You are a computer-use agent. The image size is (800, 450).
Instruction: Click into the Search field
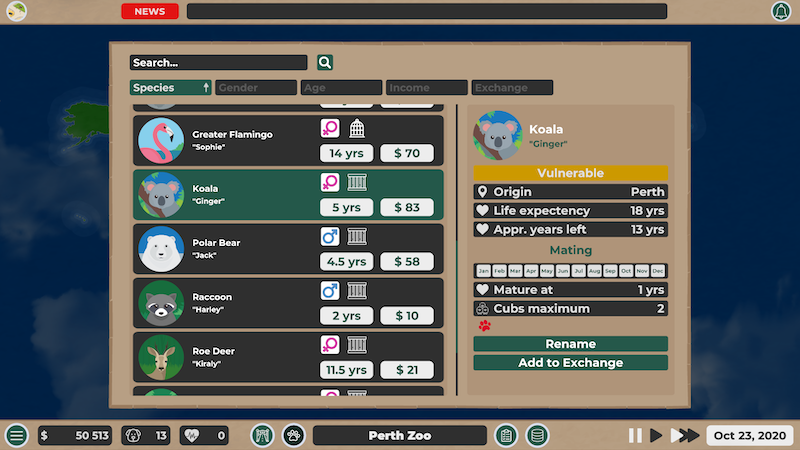coord(218,63)
